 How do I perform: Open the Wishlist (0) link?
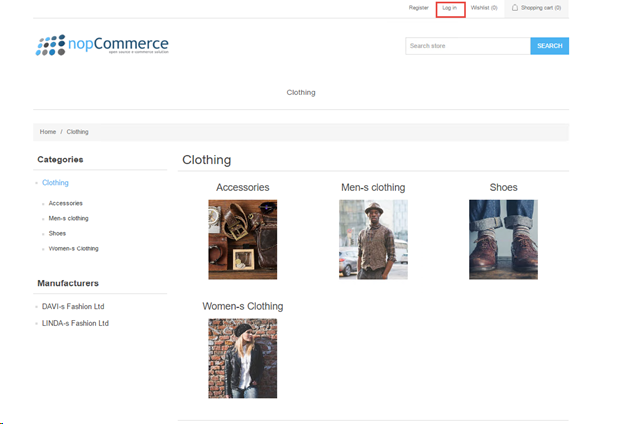tap(484, 8)
